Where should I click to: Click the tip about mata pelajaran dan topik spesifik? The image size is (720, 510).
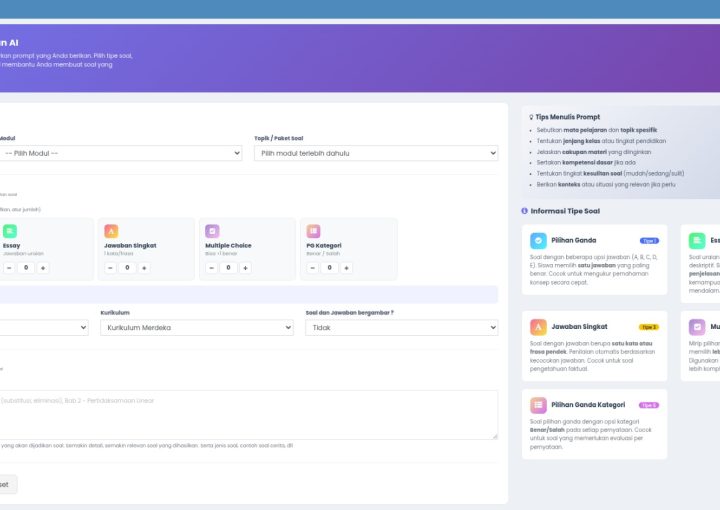596,130
